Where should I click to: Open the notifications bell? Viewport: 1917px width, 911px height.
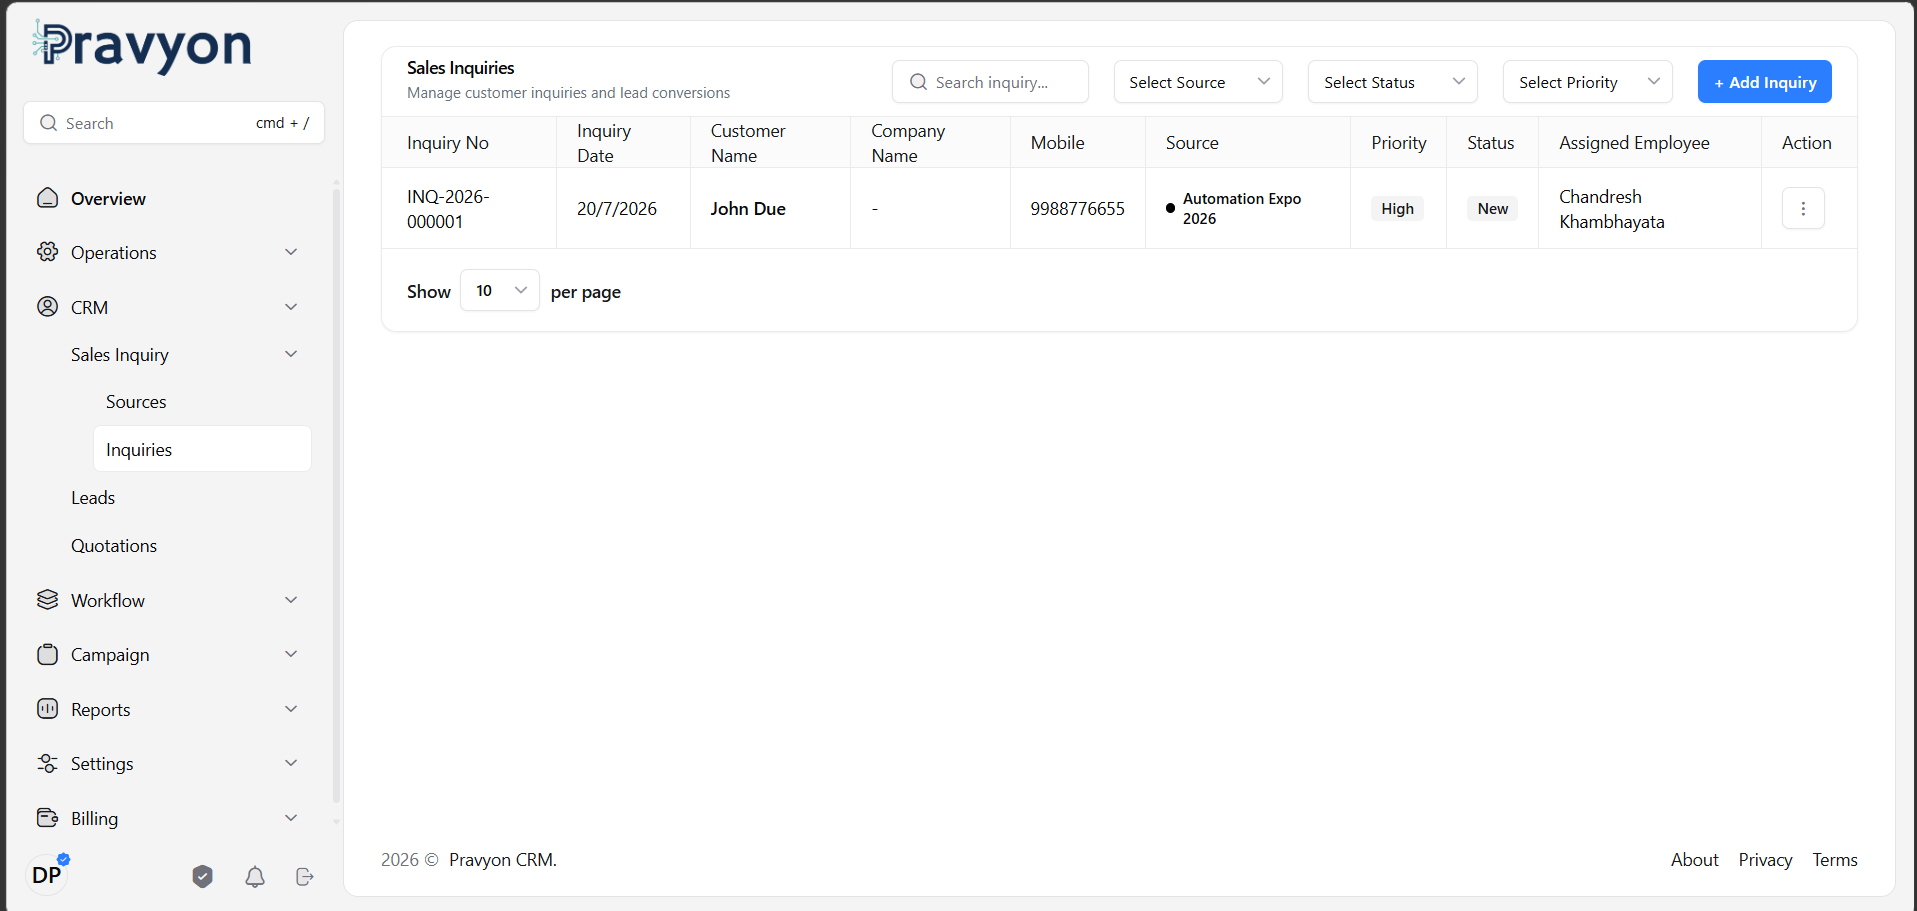point(255,877)
